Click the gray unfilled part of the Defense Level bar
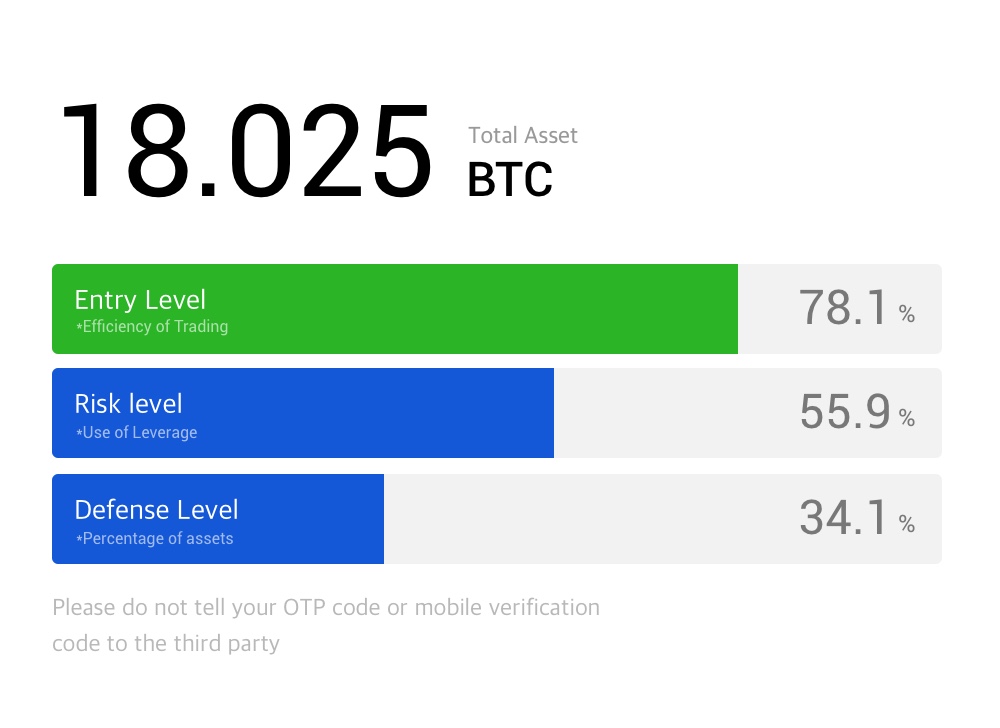Screen dimensions: 1000x728 663,518
